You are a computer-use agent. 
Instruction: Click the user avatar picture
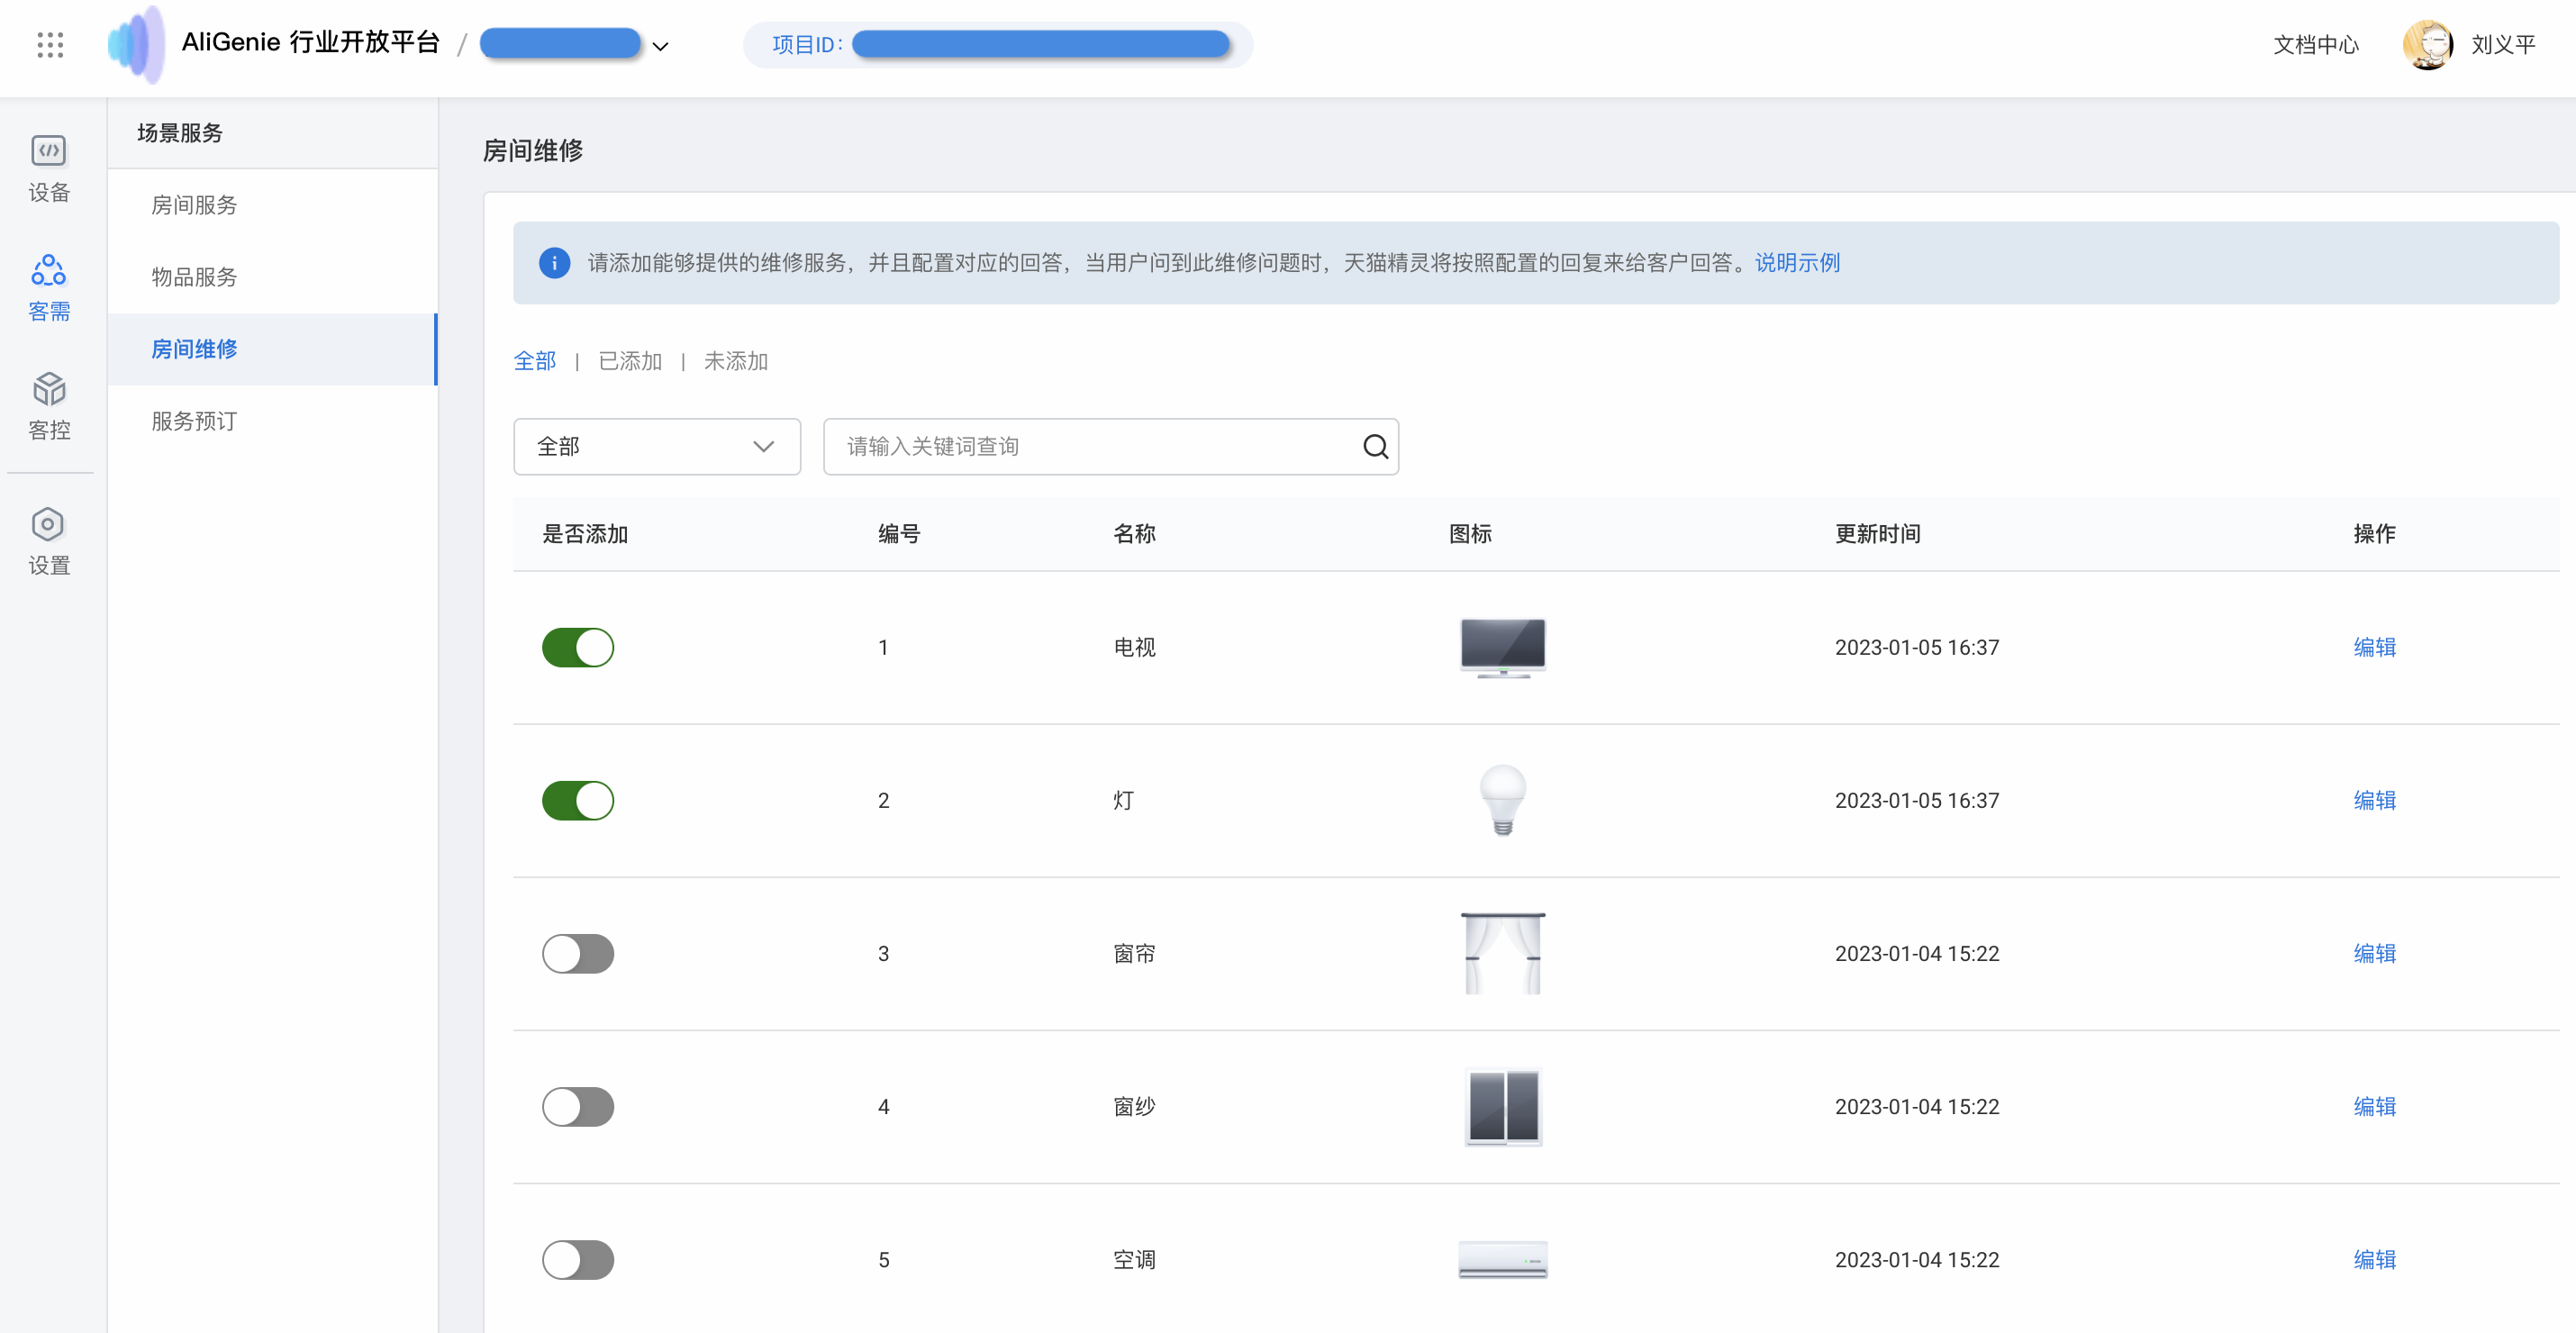click(2428, 45)
